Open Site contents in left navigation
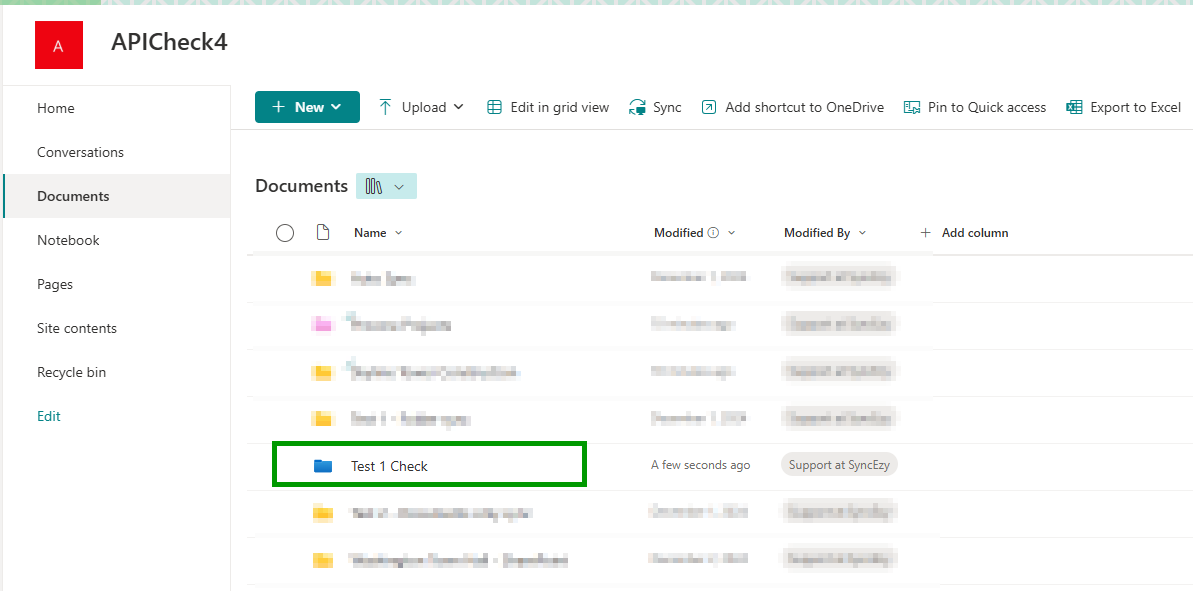 [77, 328]
